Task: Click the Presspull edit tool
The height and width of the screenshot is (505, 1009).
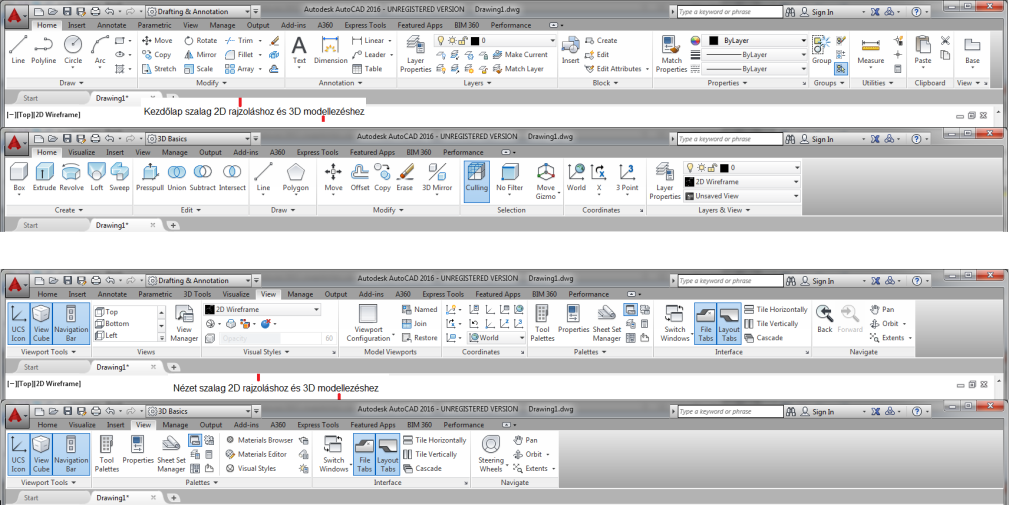Action: (x=150, y=179)
